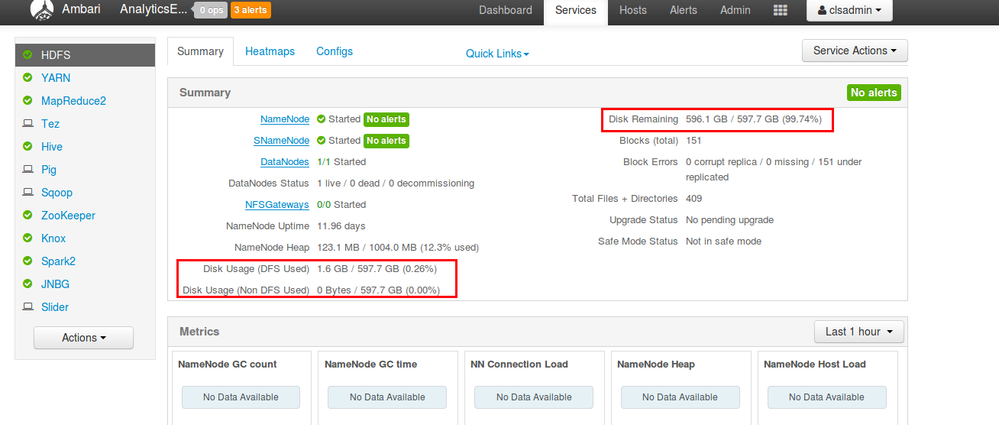This screenshot has height=425, width=999.
Task: Expand the Quick Links menu
Action: coord(497,54)
